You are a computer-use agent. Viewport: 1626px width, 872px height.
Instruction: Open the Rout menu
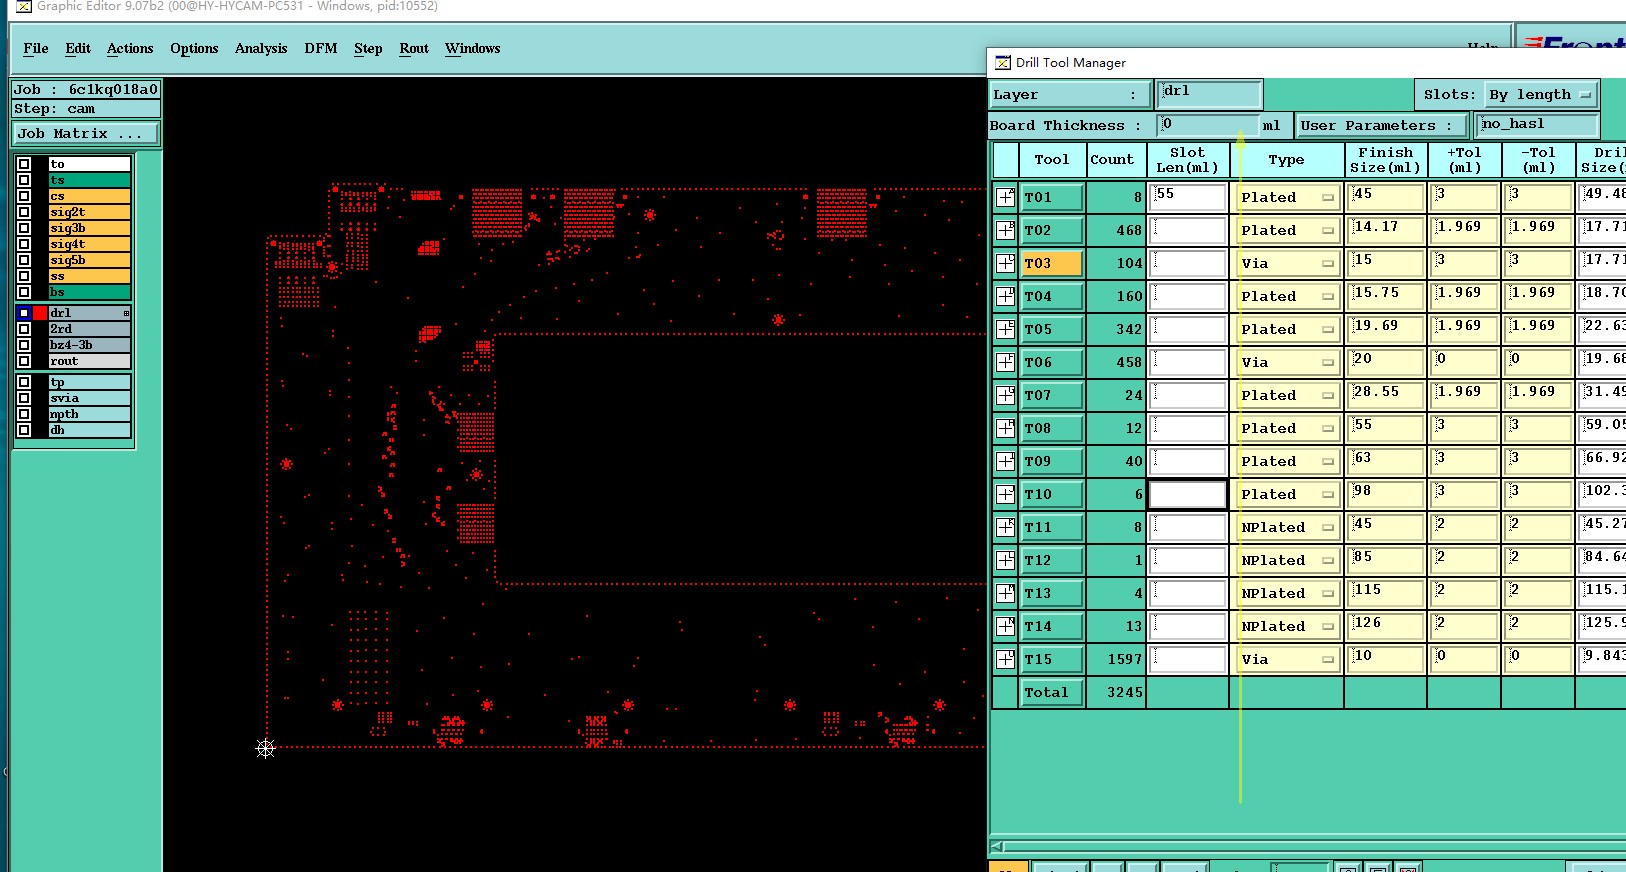[x=414, y=48]
